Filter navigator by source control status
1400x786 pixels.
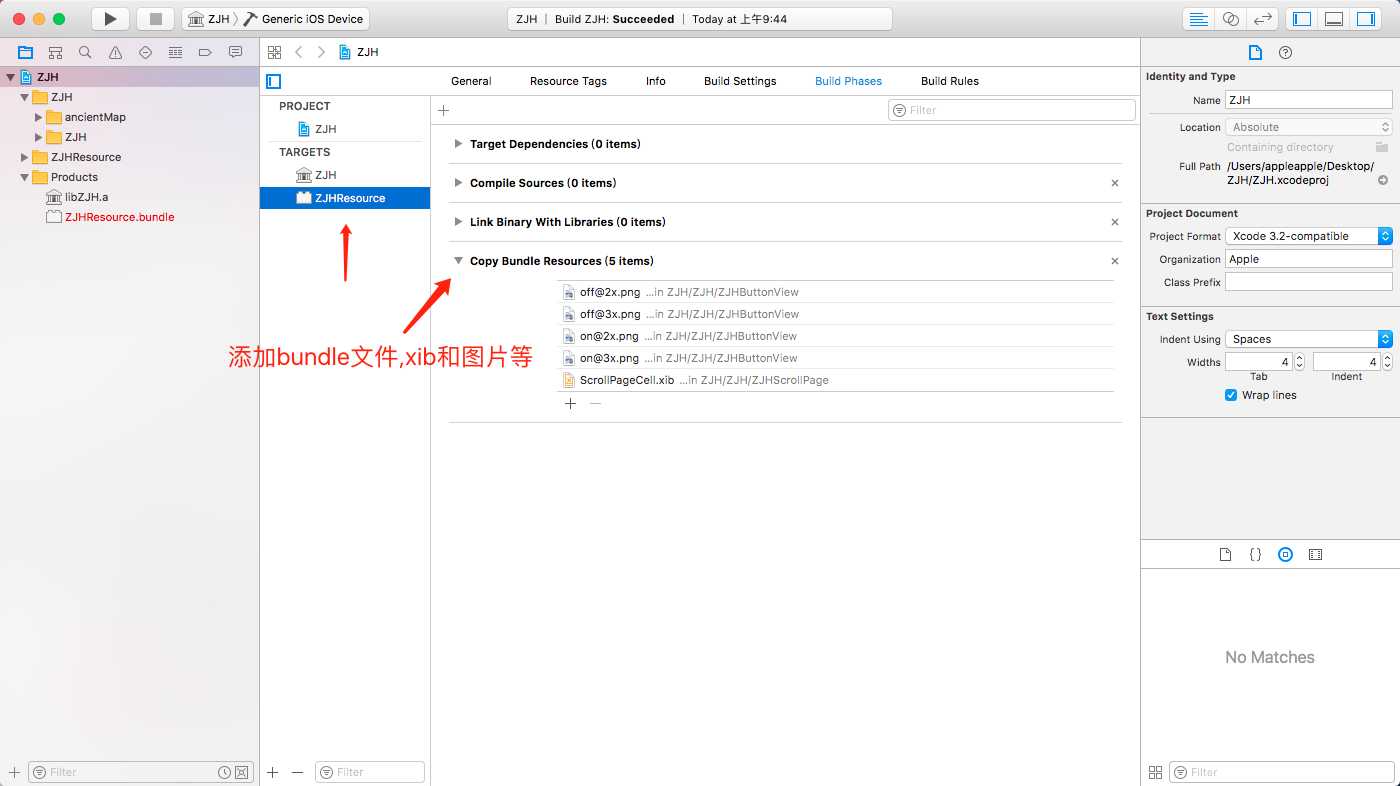coord(241,772)
